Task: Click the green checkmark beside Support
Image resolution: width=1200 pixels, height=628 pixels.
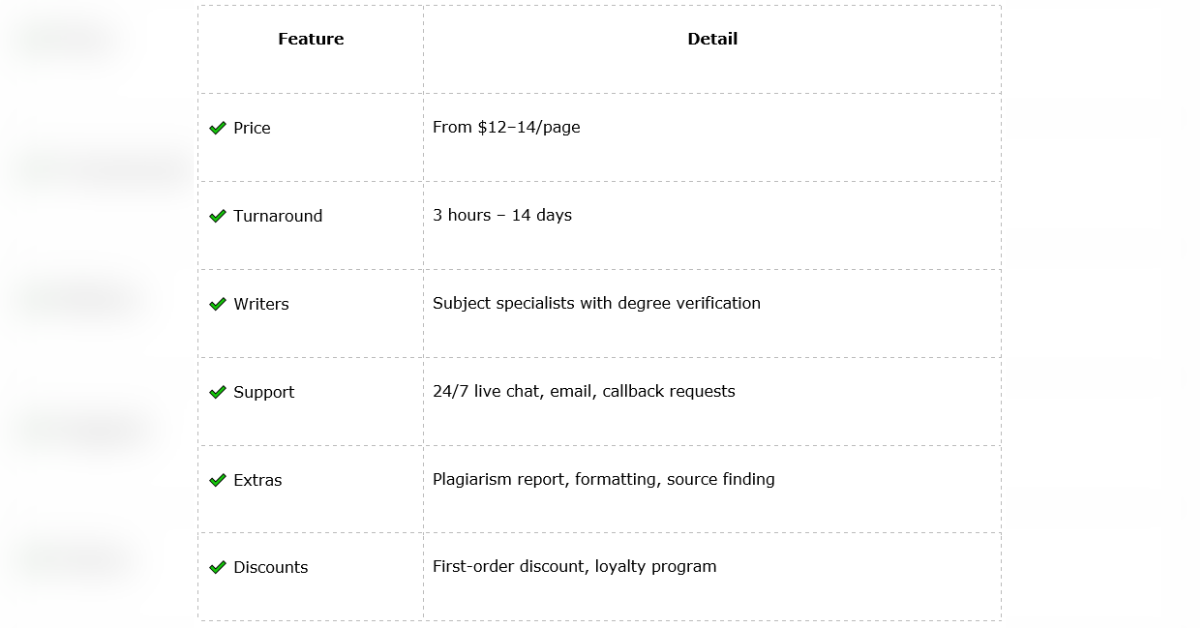Action: pos(217,392)
